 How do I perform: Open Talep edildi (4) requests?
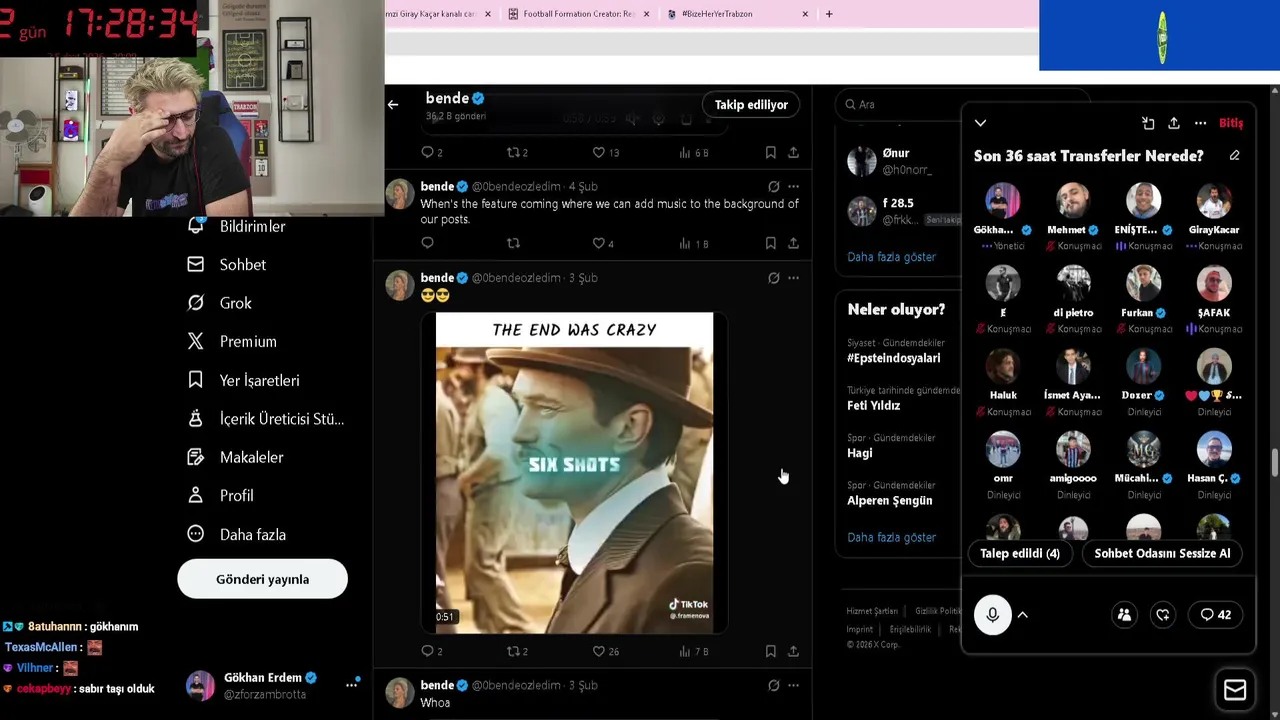point(1019,553)
